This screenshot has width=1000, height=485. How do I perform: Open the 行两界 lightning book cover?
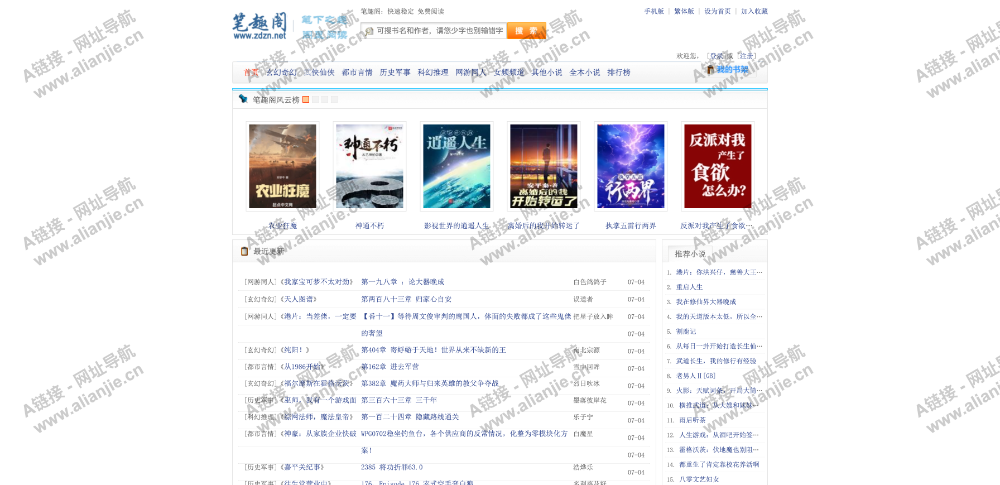631,166
